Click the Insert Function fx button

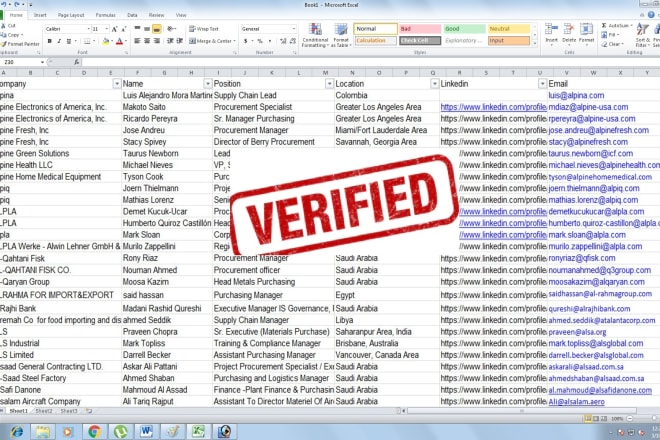click(x=77, y=62)
